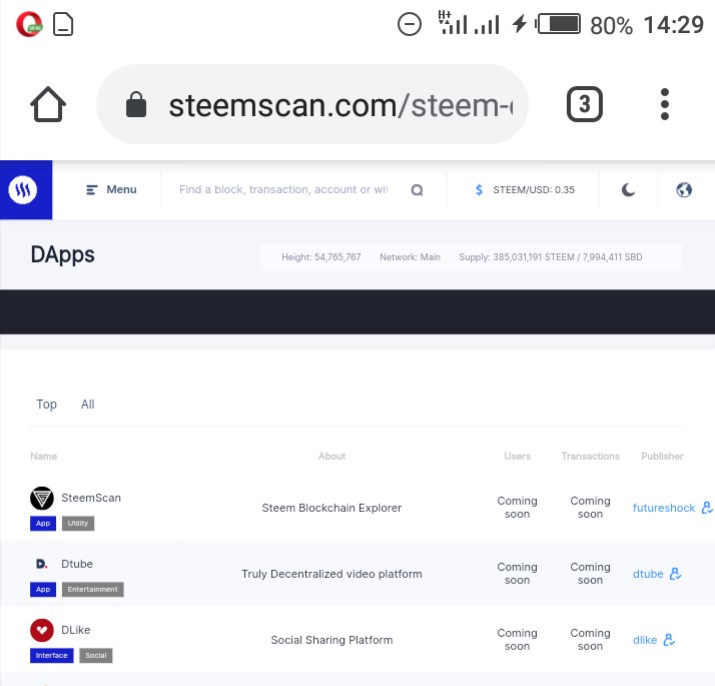Open the Menu hamburger button
Image resolution: width=715 pixels, height=686 pixels.
tap(111, 190)
